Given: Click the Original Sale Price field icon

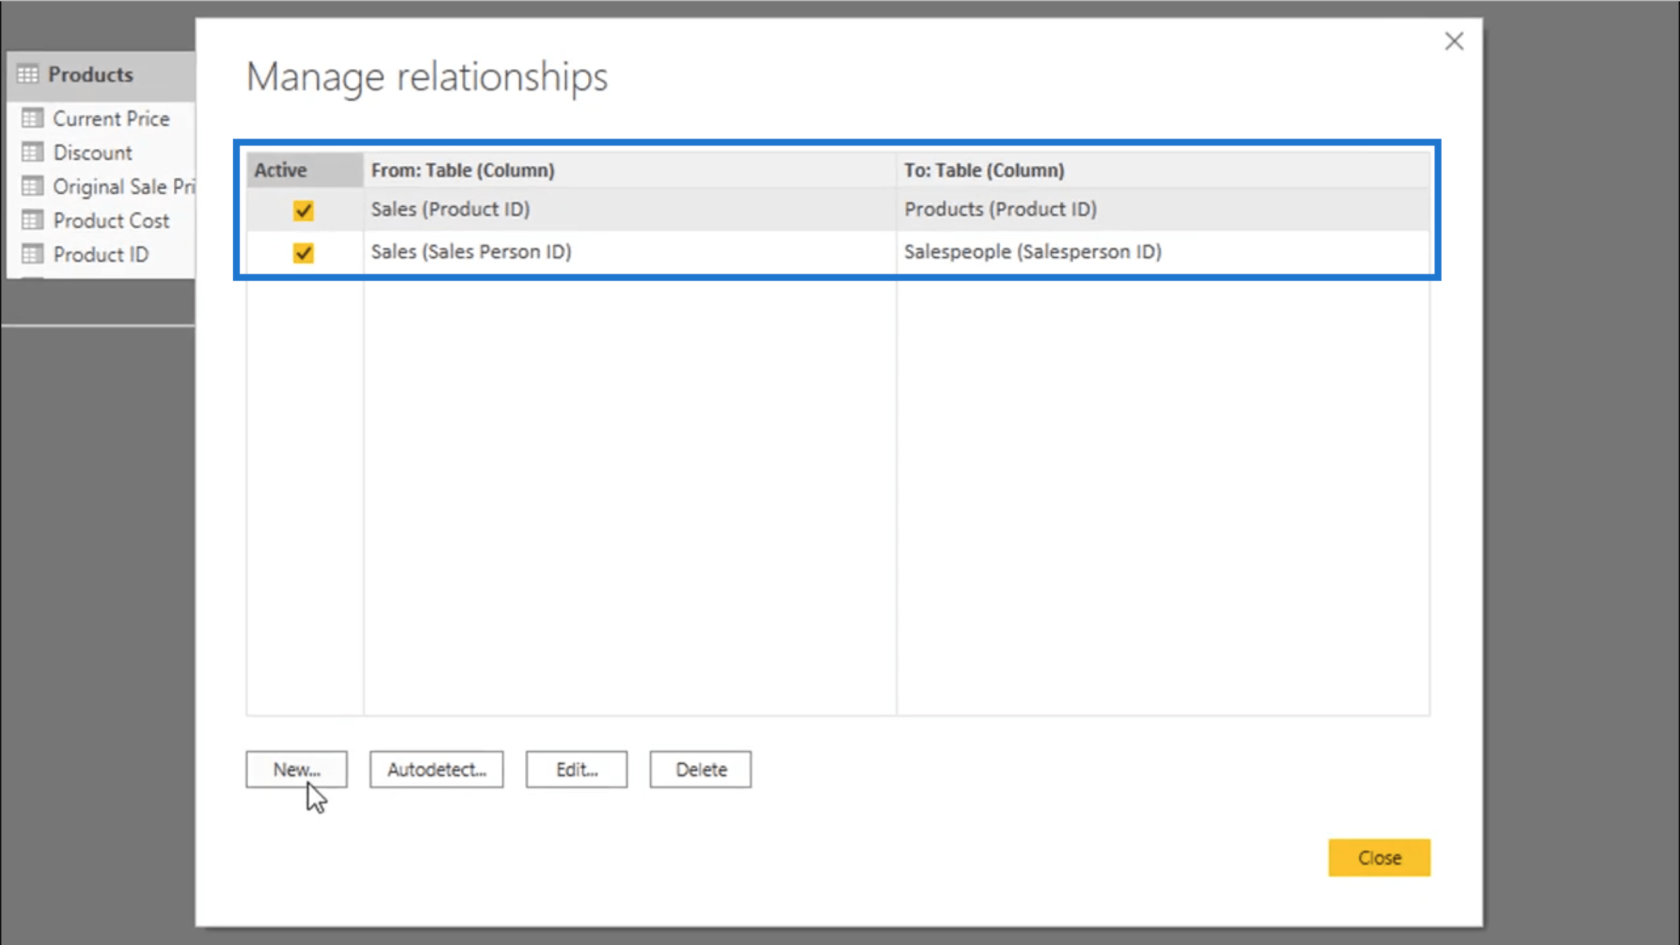Looking at the screenshot, I should tap(32, 186).
